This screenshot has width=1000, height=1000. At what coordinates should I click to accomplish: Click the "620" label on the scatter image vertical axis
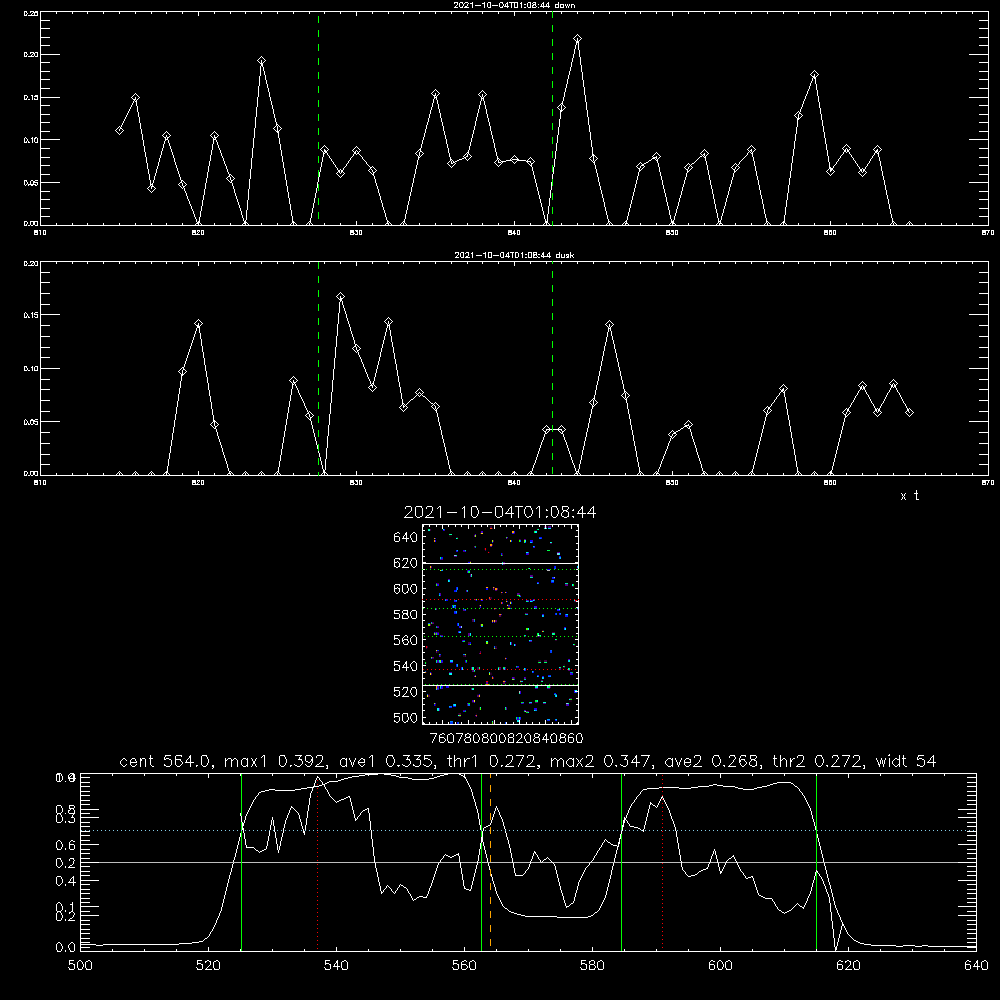pos(406,563)
